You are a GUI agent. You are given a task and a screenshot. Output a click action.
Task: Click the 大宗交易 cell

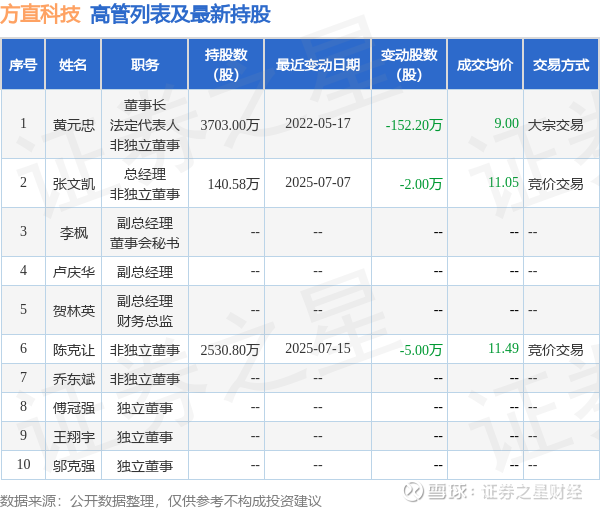pyautogui.click(x=556, y=125)
